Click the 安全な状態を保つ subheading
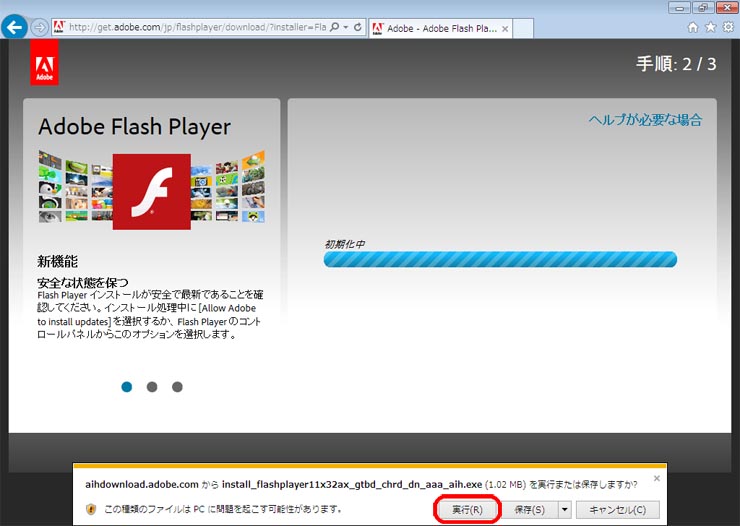Viewport: 740px width, 526px height. [83, 282]
